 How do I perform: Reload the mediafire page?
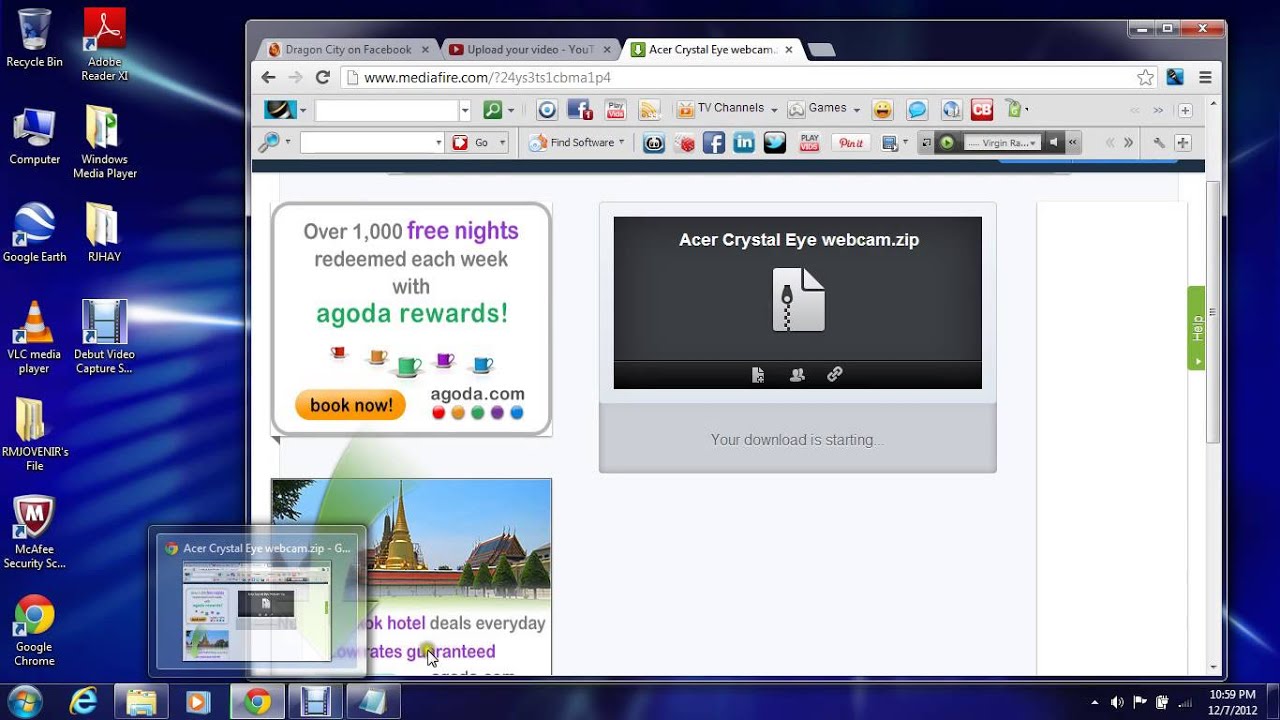tap(322, 77)
